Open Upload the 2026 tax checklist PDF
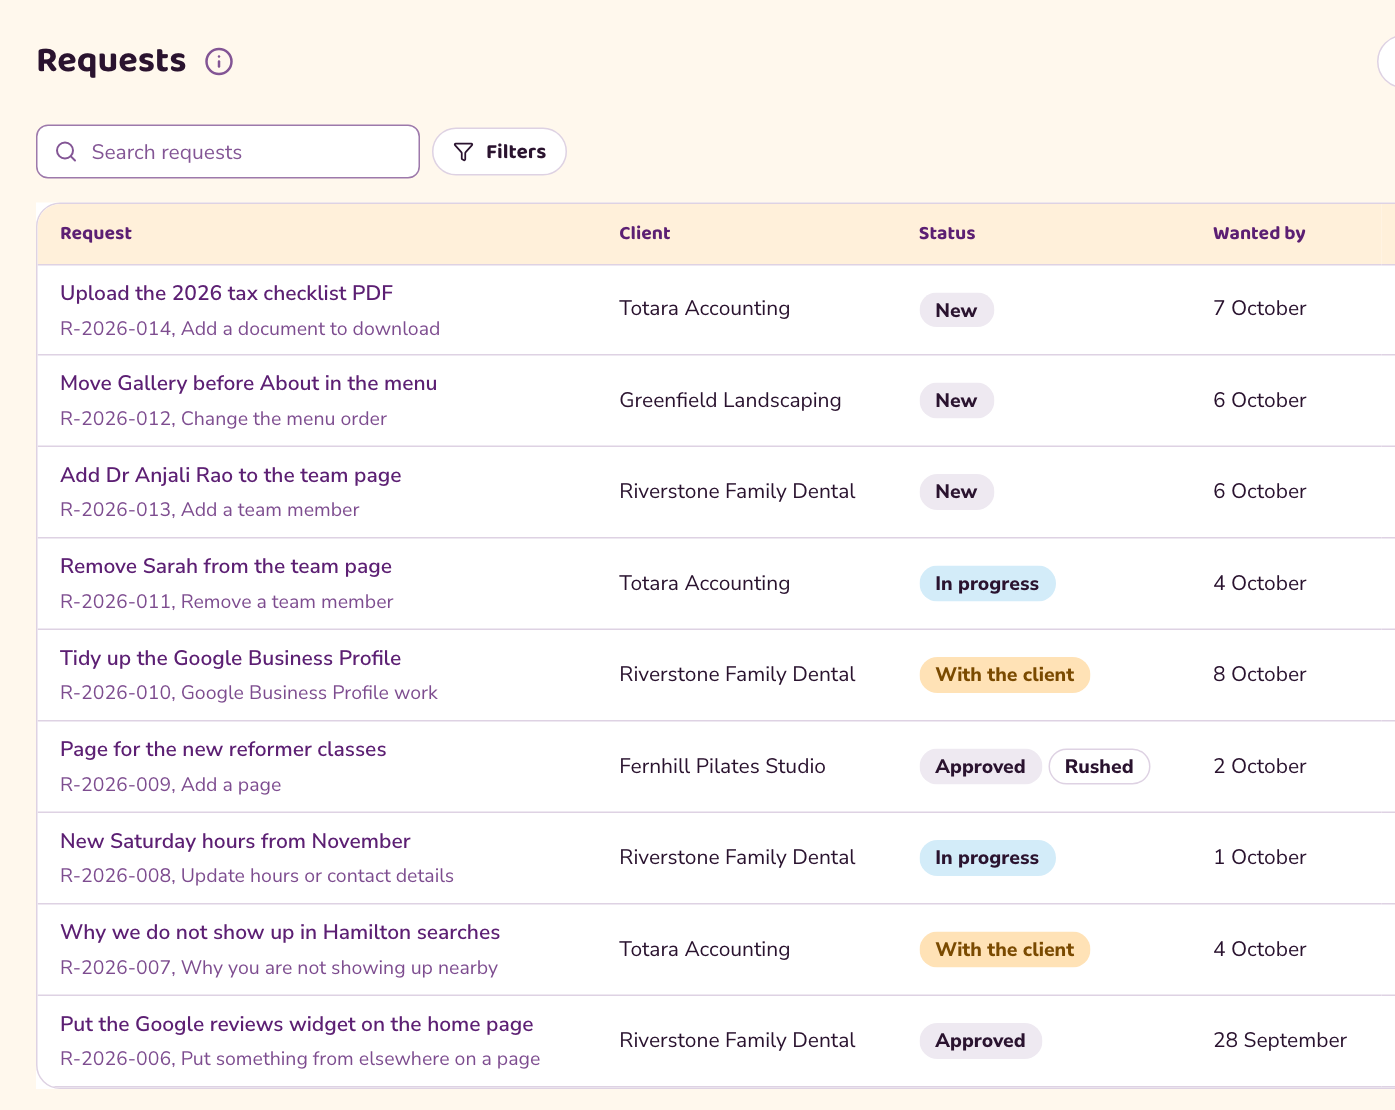Viewport: 1395px width, 1110px height. pyautogui.click(x=226, y=293)
